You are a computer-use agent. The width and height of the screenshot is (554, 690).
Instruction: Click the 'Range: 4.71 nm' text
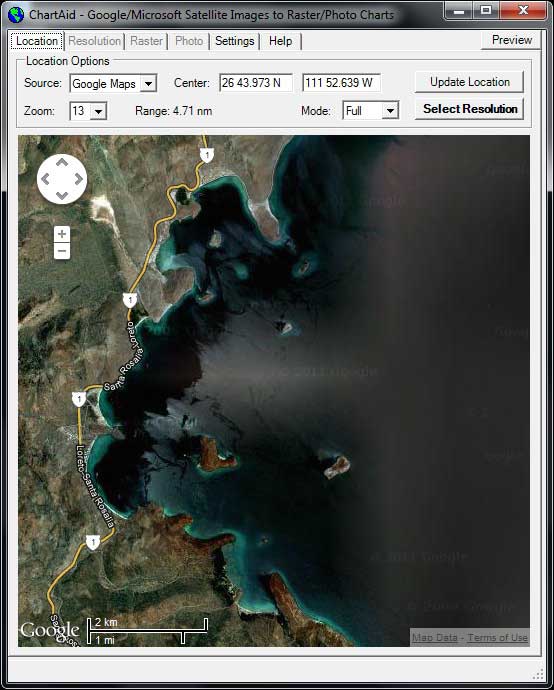[173, 111]
